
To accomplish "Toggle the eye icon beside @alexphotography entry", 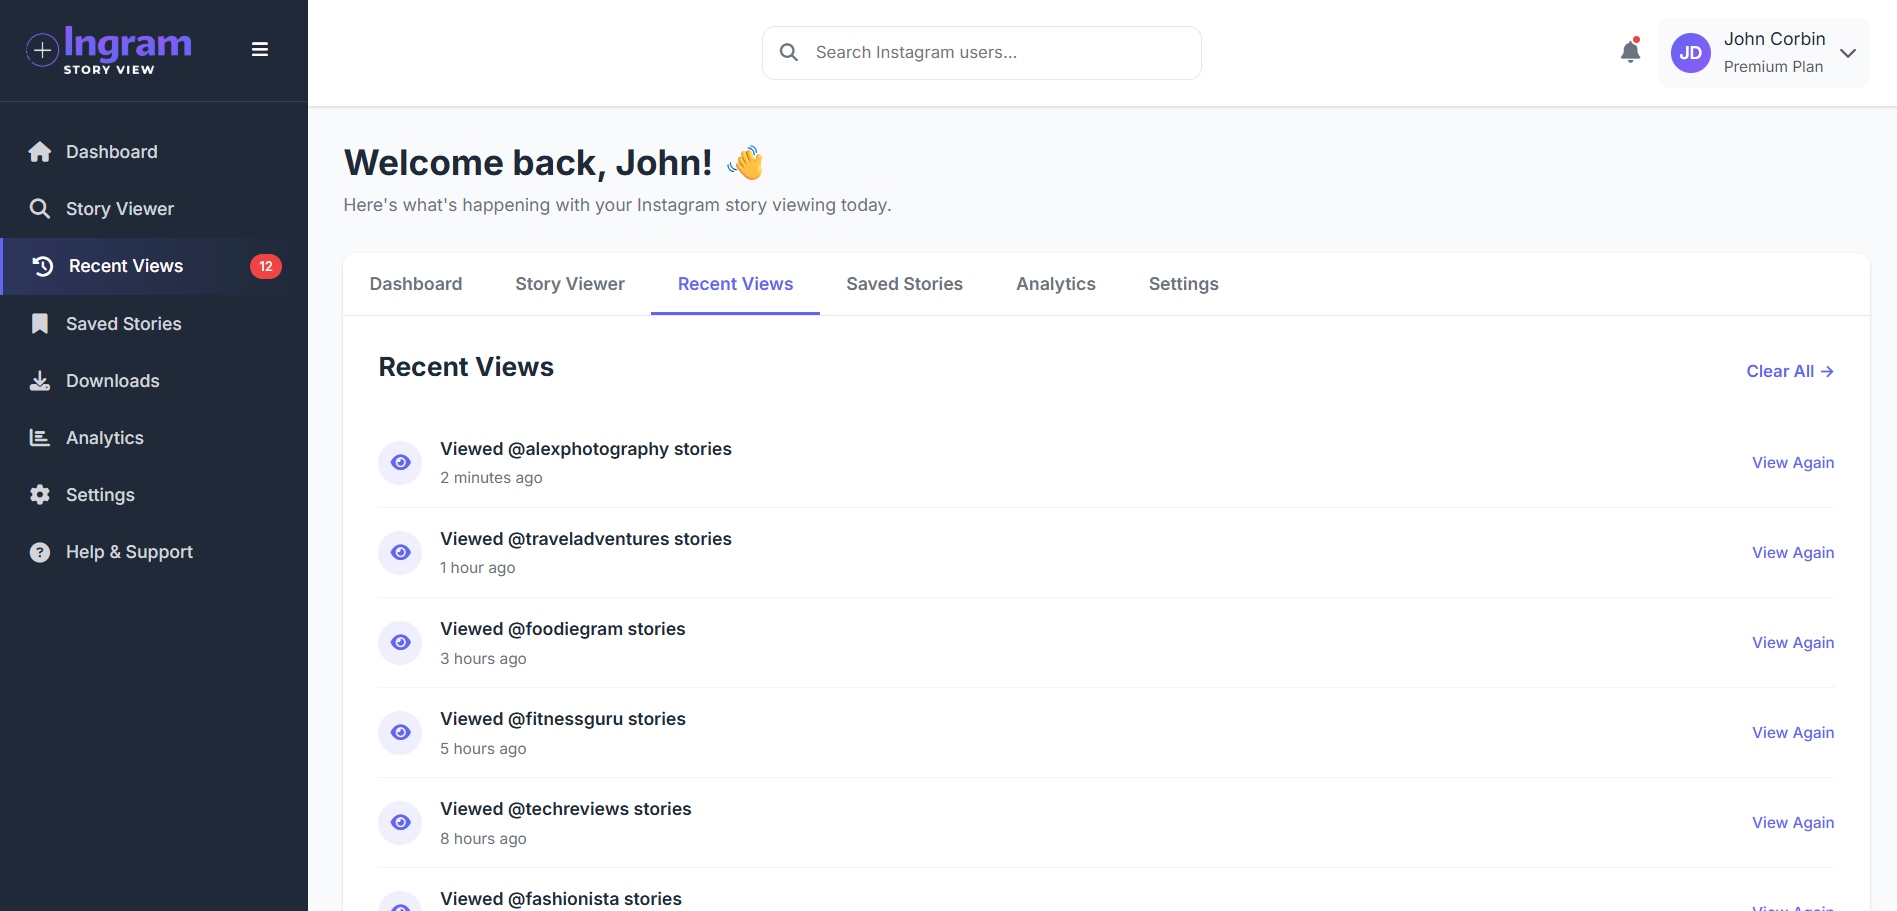I will (400, 462).
